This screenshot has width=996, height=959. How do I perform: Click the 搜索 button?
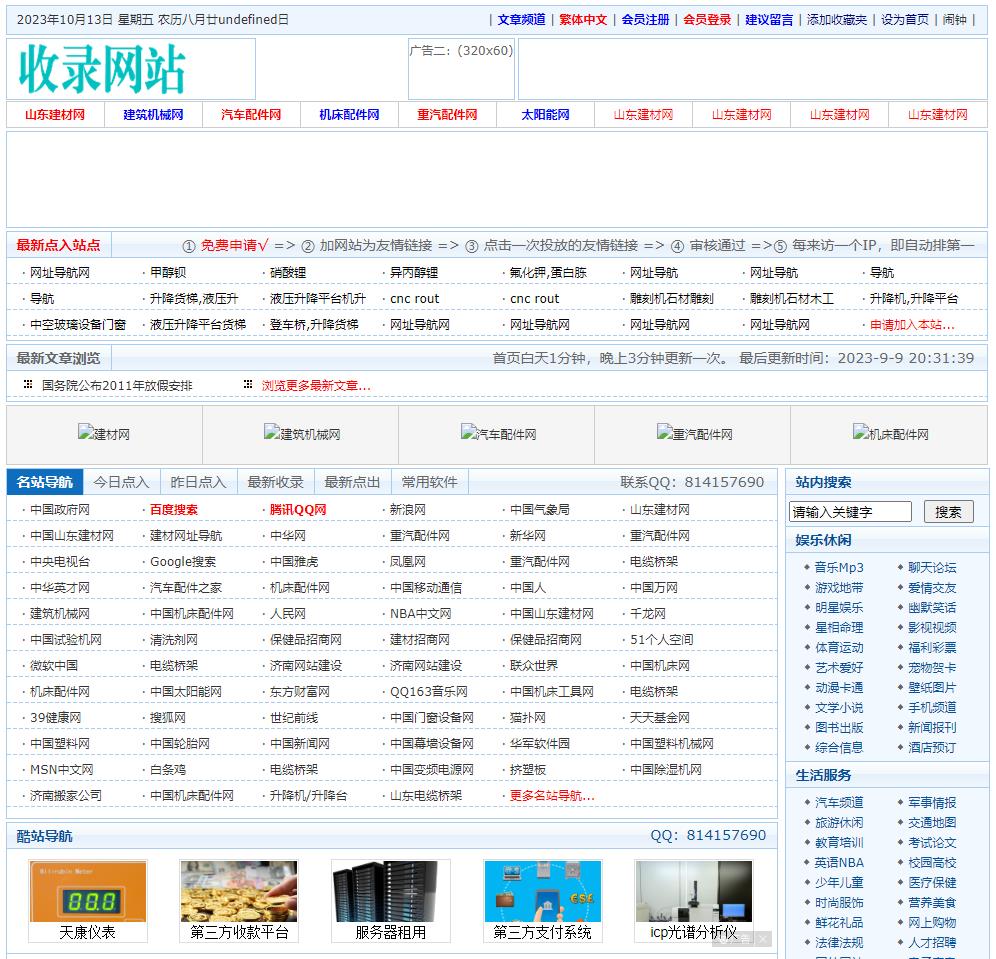pos(948,512)
